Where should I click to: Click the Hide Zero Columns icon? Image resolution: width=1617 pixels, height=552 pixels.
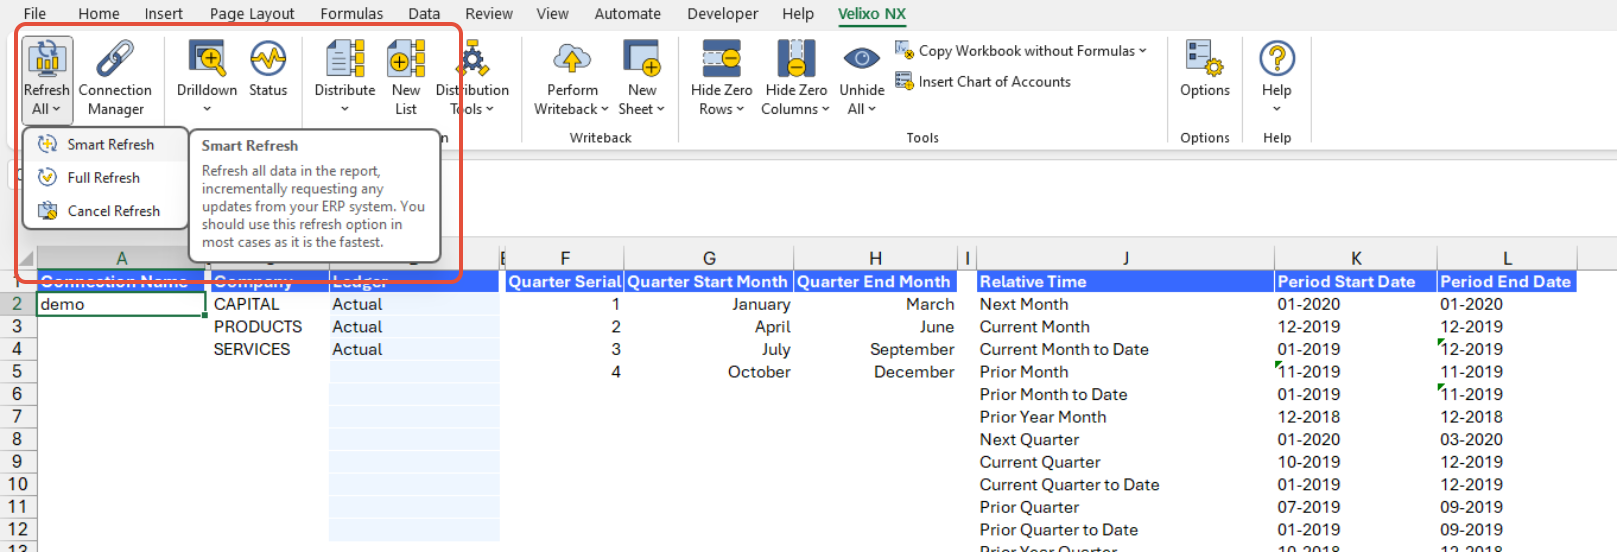796,59
